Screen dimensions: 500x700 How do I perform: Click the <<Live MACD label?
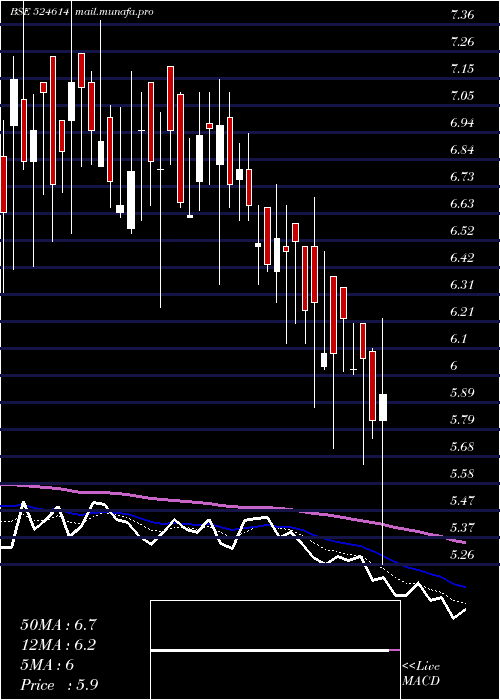click(x=421, y=674)
